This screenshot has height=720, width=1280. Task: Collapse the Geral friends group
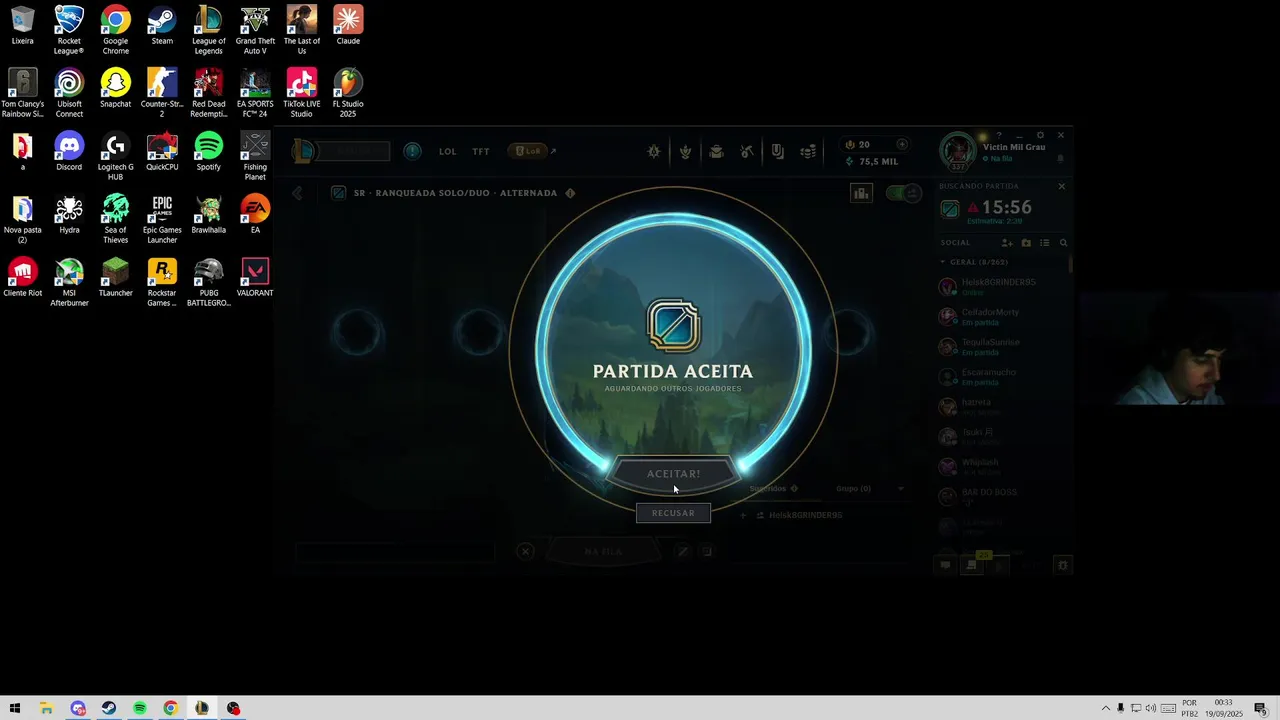point(942,262)
